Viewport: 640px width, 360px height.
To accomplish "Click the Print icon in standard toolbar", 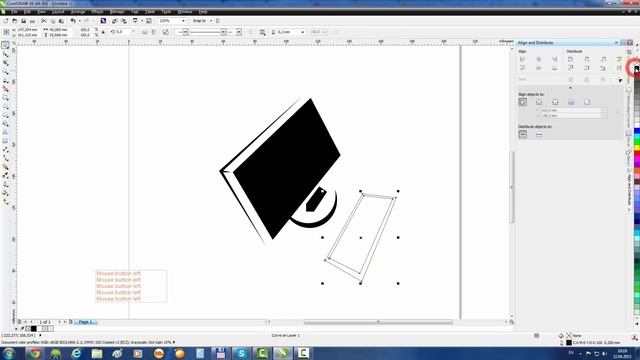I will (x=32, y=21).
